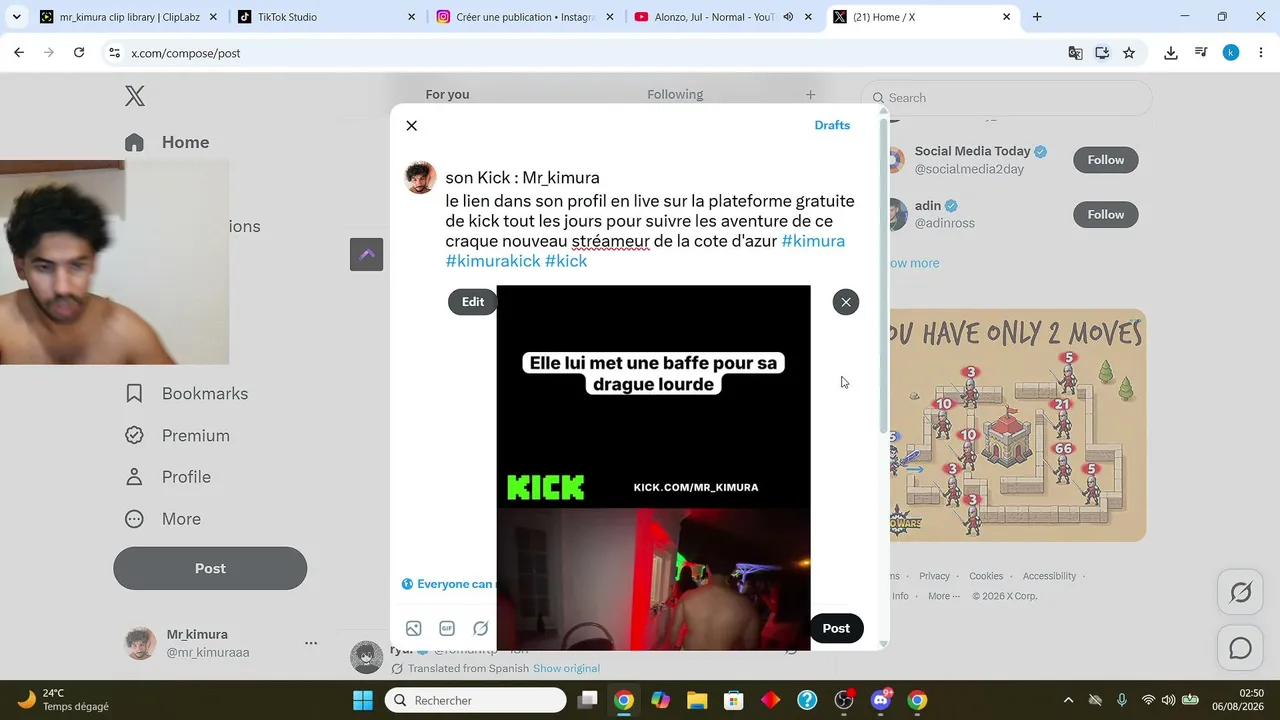Viewport: 1280px width, 720px height.
Task: Open the Cookies footer link
Action: [x=986, y=576]
